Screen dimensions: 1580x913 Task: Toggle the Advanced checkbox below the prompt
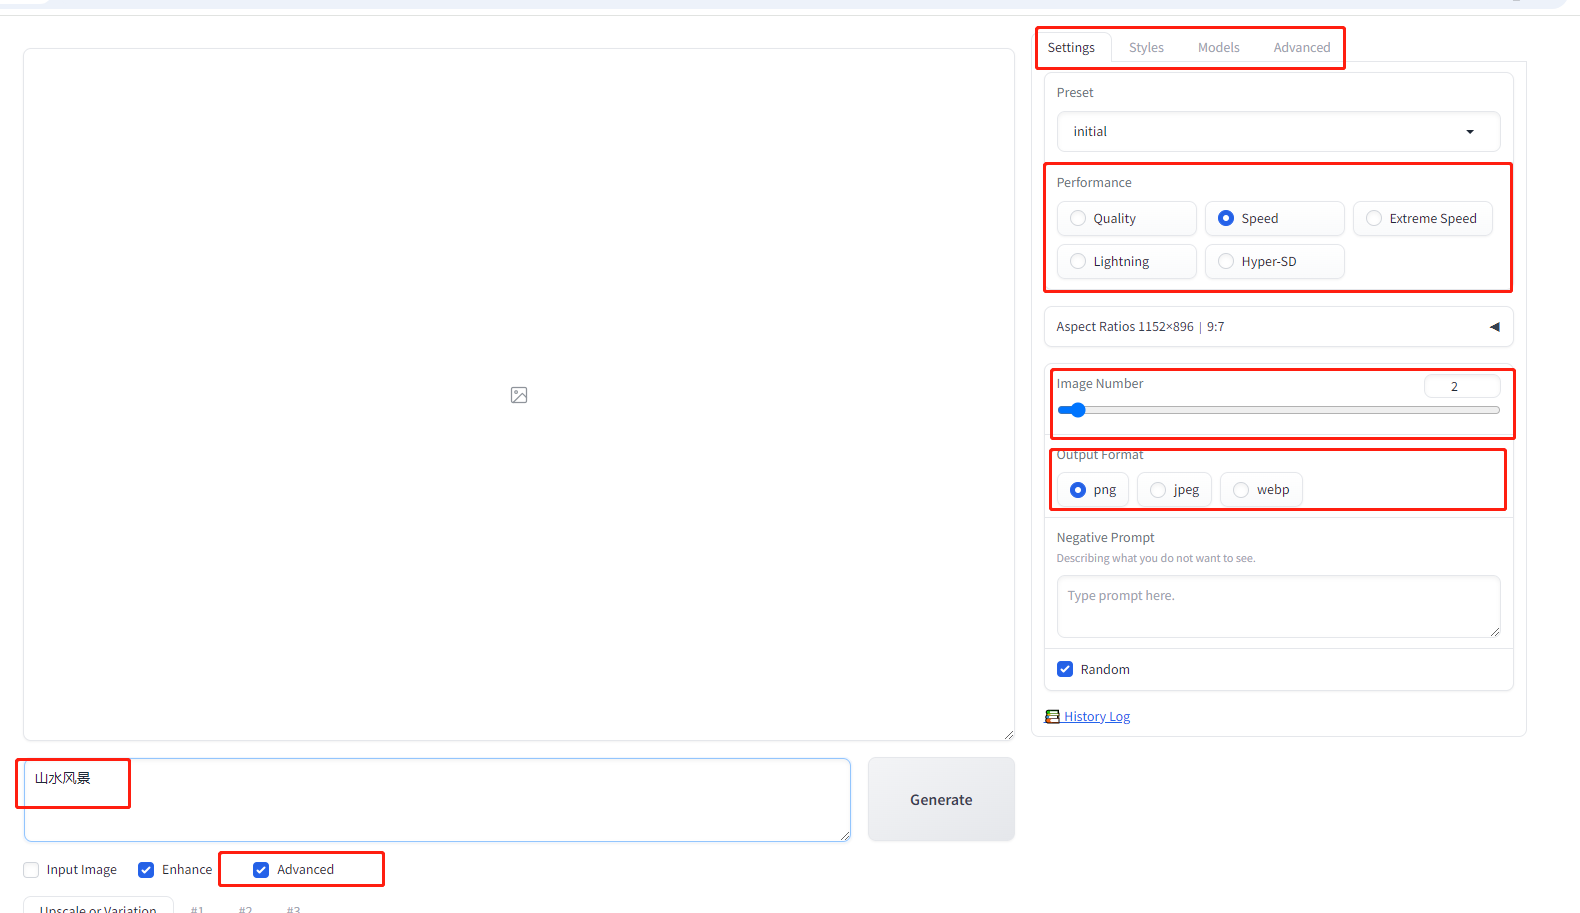pyautogui.click(x=262, y=870)
